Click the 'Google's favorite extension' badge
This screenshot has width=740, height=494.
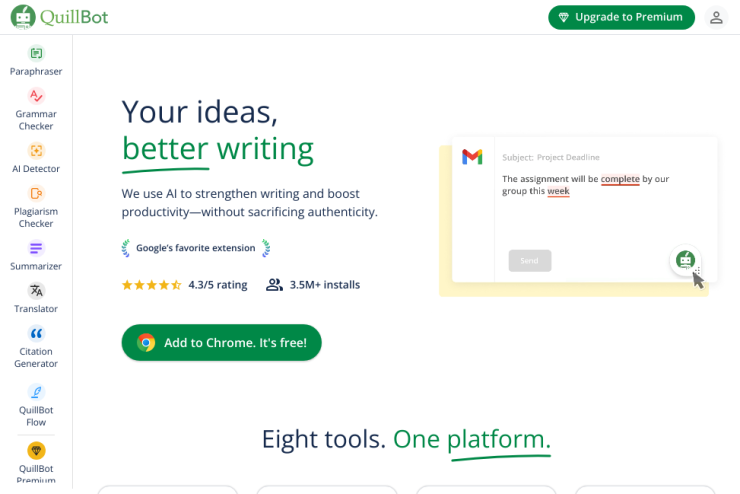point(195,248)
